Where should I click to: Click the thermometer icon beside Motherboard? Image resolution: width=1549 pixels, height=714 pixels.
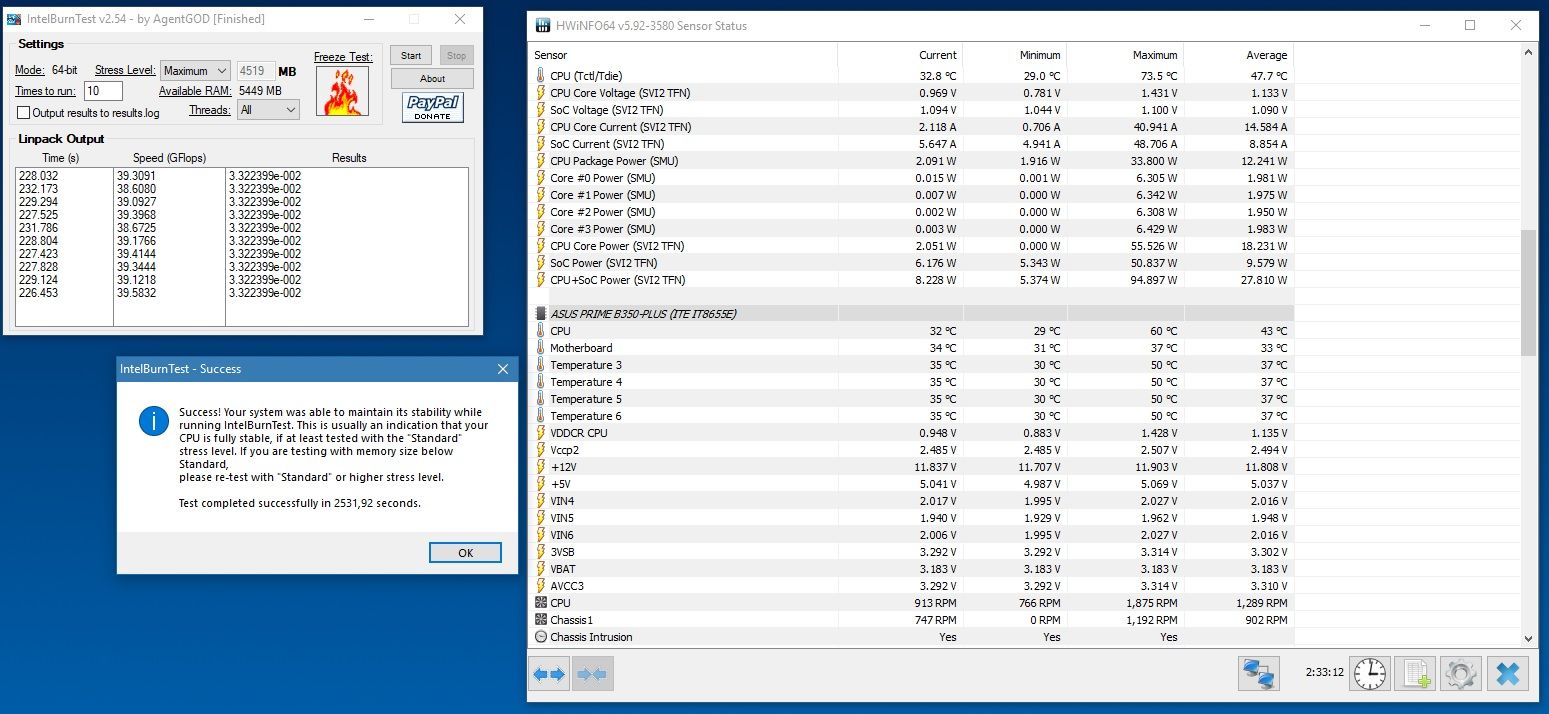[541, 348]
